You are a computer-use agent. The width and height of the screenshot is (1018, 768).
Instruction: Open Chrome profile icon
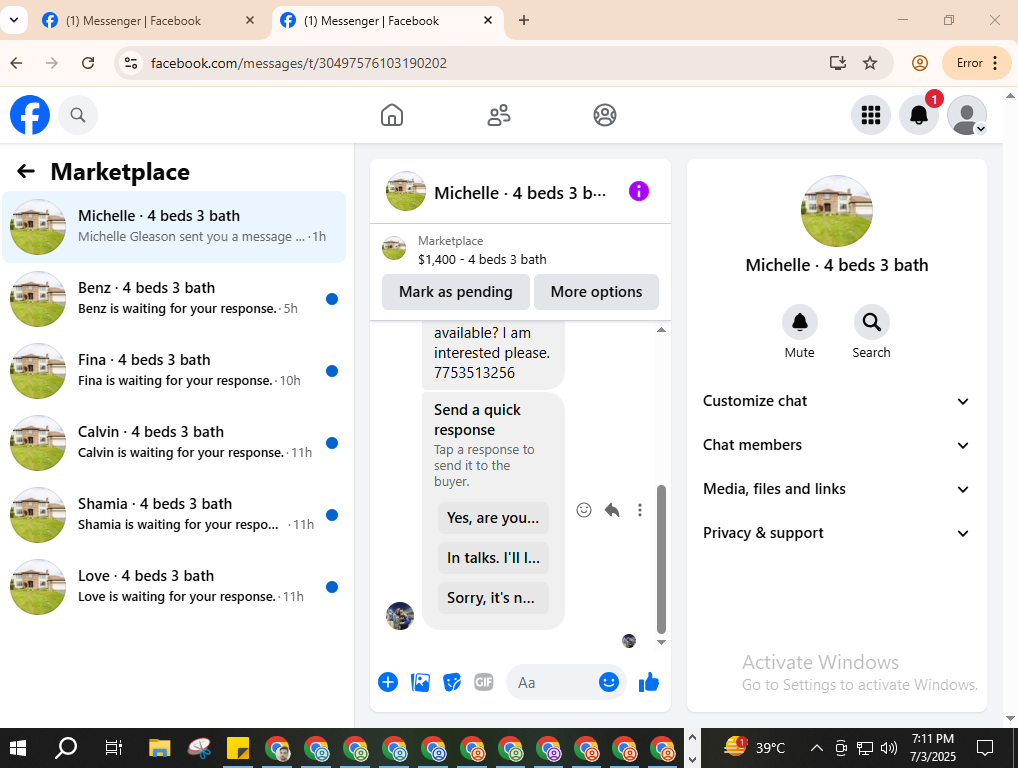click(919, 63)
